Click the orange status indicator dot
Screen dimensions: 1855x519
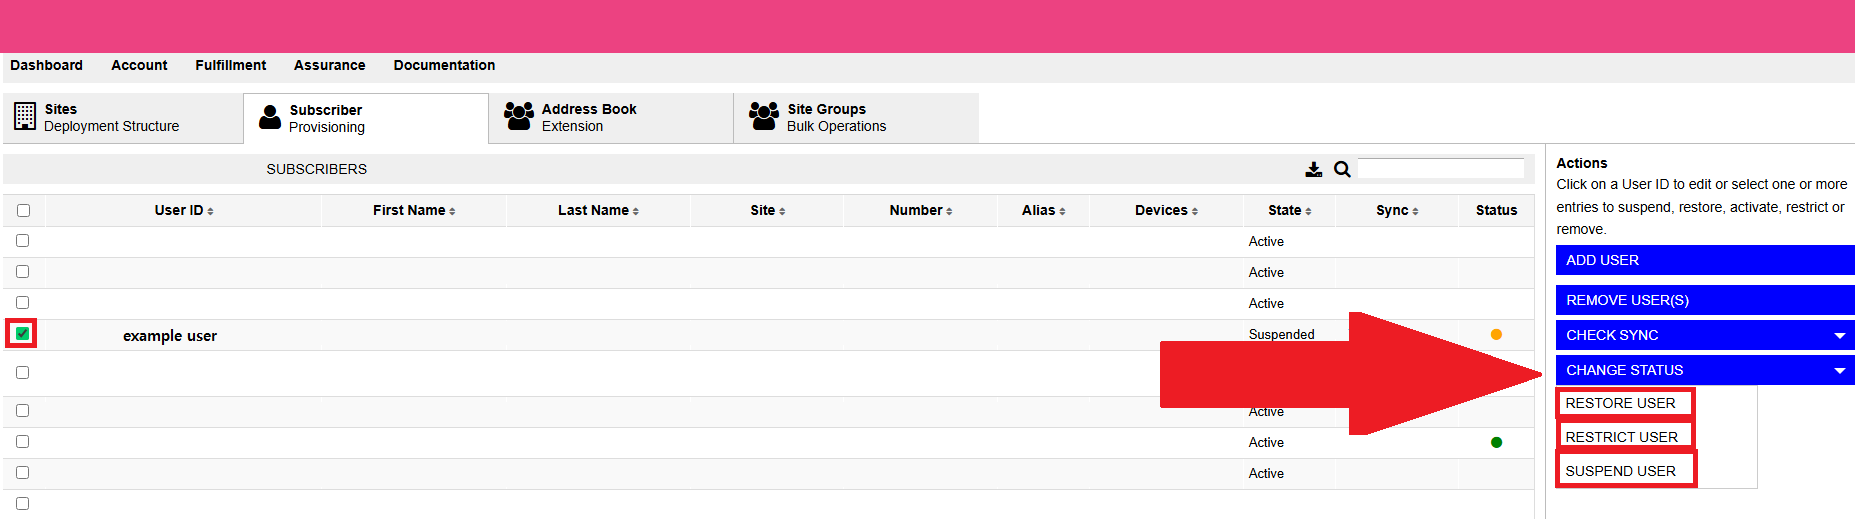coord(1496,335)
